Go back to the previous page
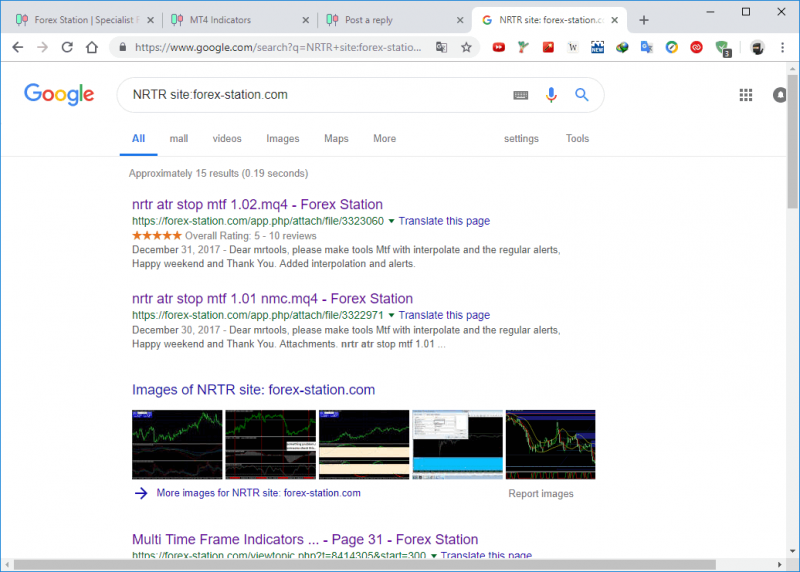This screenshot has height=572, width=800. (18, 47)
